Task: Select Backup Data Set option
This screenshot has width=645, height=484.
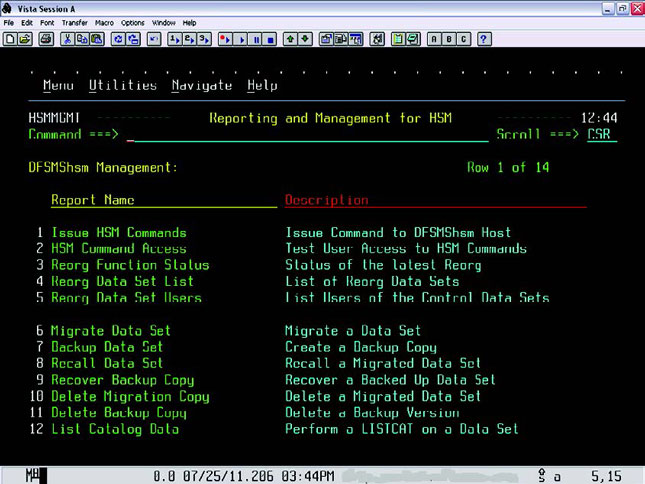Action: pyautogui.click(x=107, y=347)
